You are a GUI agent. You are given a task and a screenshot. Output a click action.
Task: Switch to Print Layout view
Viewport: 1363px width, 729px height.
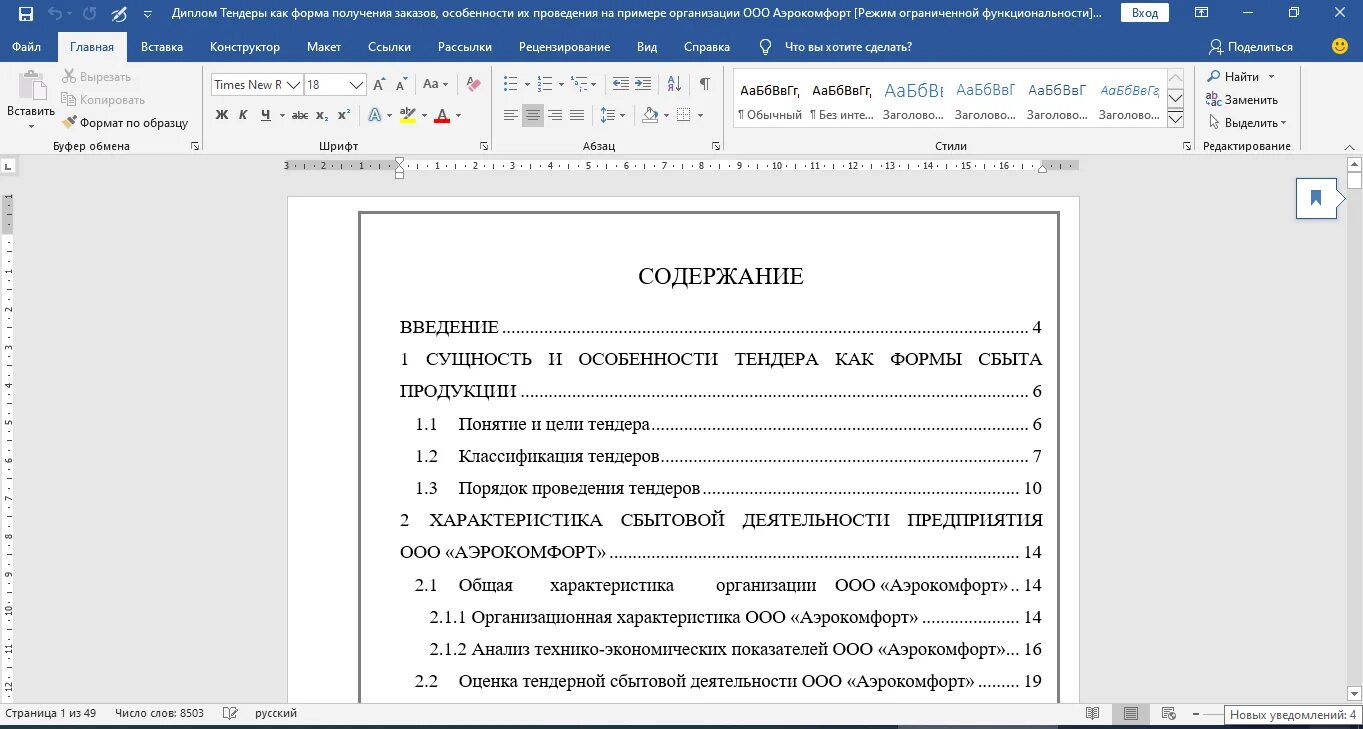[1131, 713]
